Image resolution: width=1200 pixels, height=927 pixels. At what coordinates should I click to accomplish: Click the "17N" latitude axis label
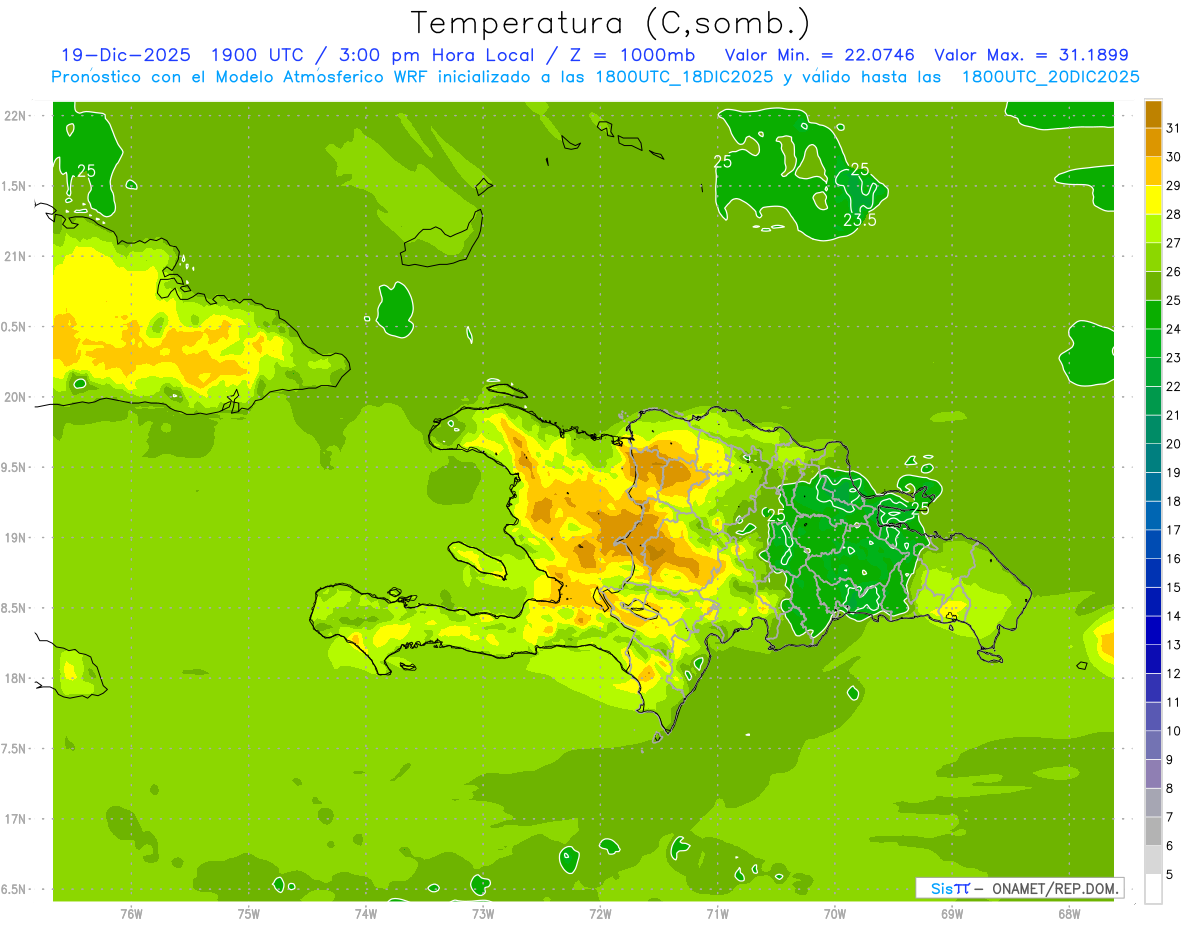pyautogui.click(x=17, y=819)
